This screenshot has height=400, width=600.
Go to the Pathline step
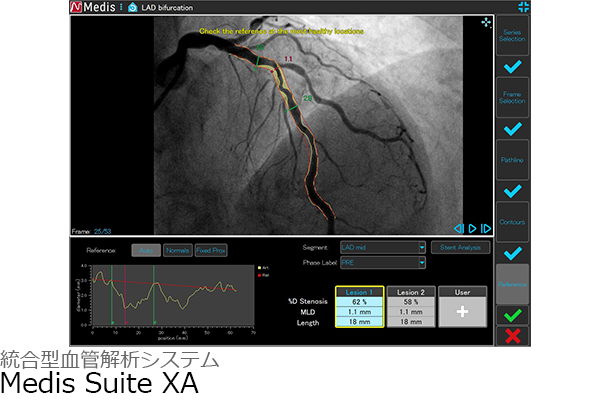click(x=512, y=160)
